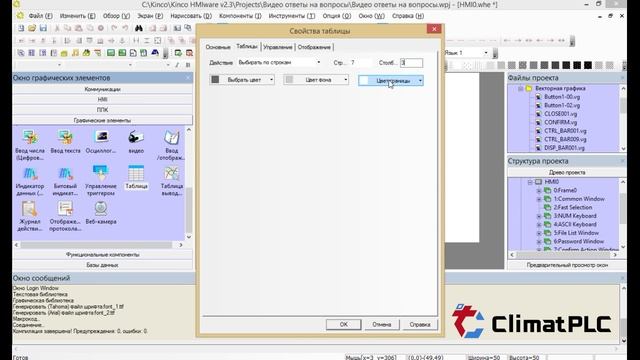Open the Коммуникации section bar
This screenshot has width=640, height=360.
pos(102,89)
